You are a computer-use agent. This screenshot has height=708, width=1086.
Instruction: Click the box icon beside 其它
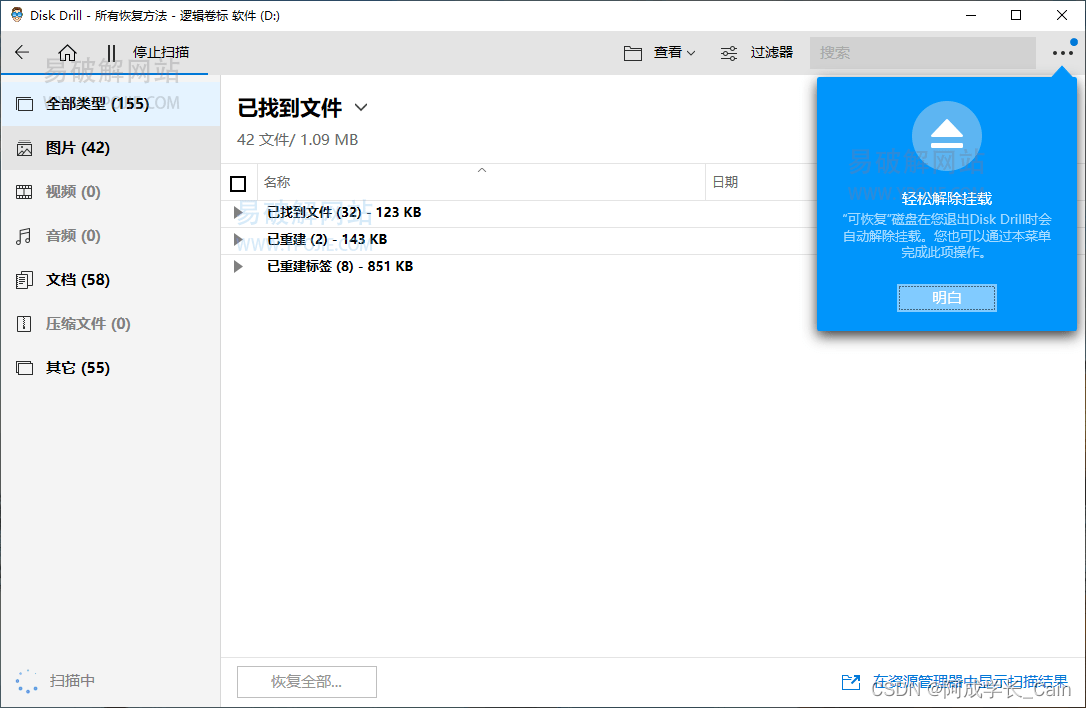click(24, 368)
